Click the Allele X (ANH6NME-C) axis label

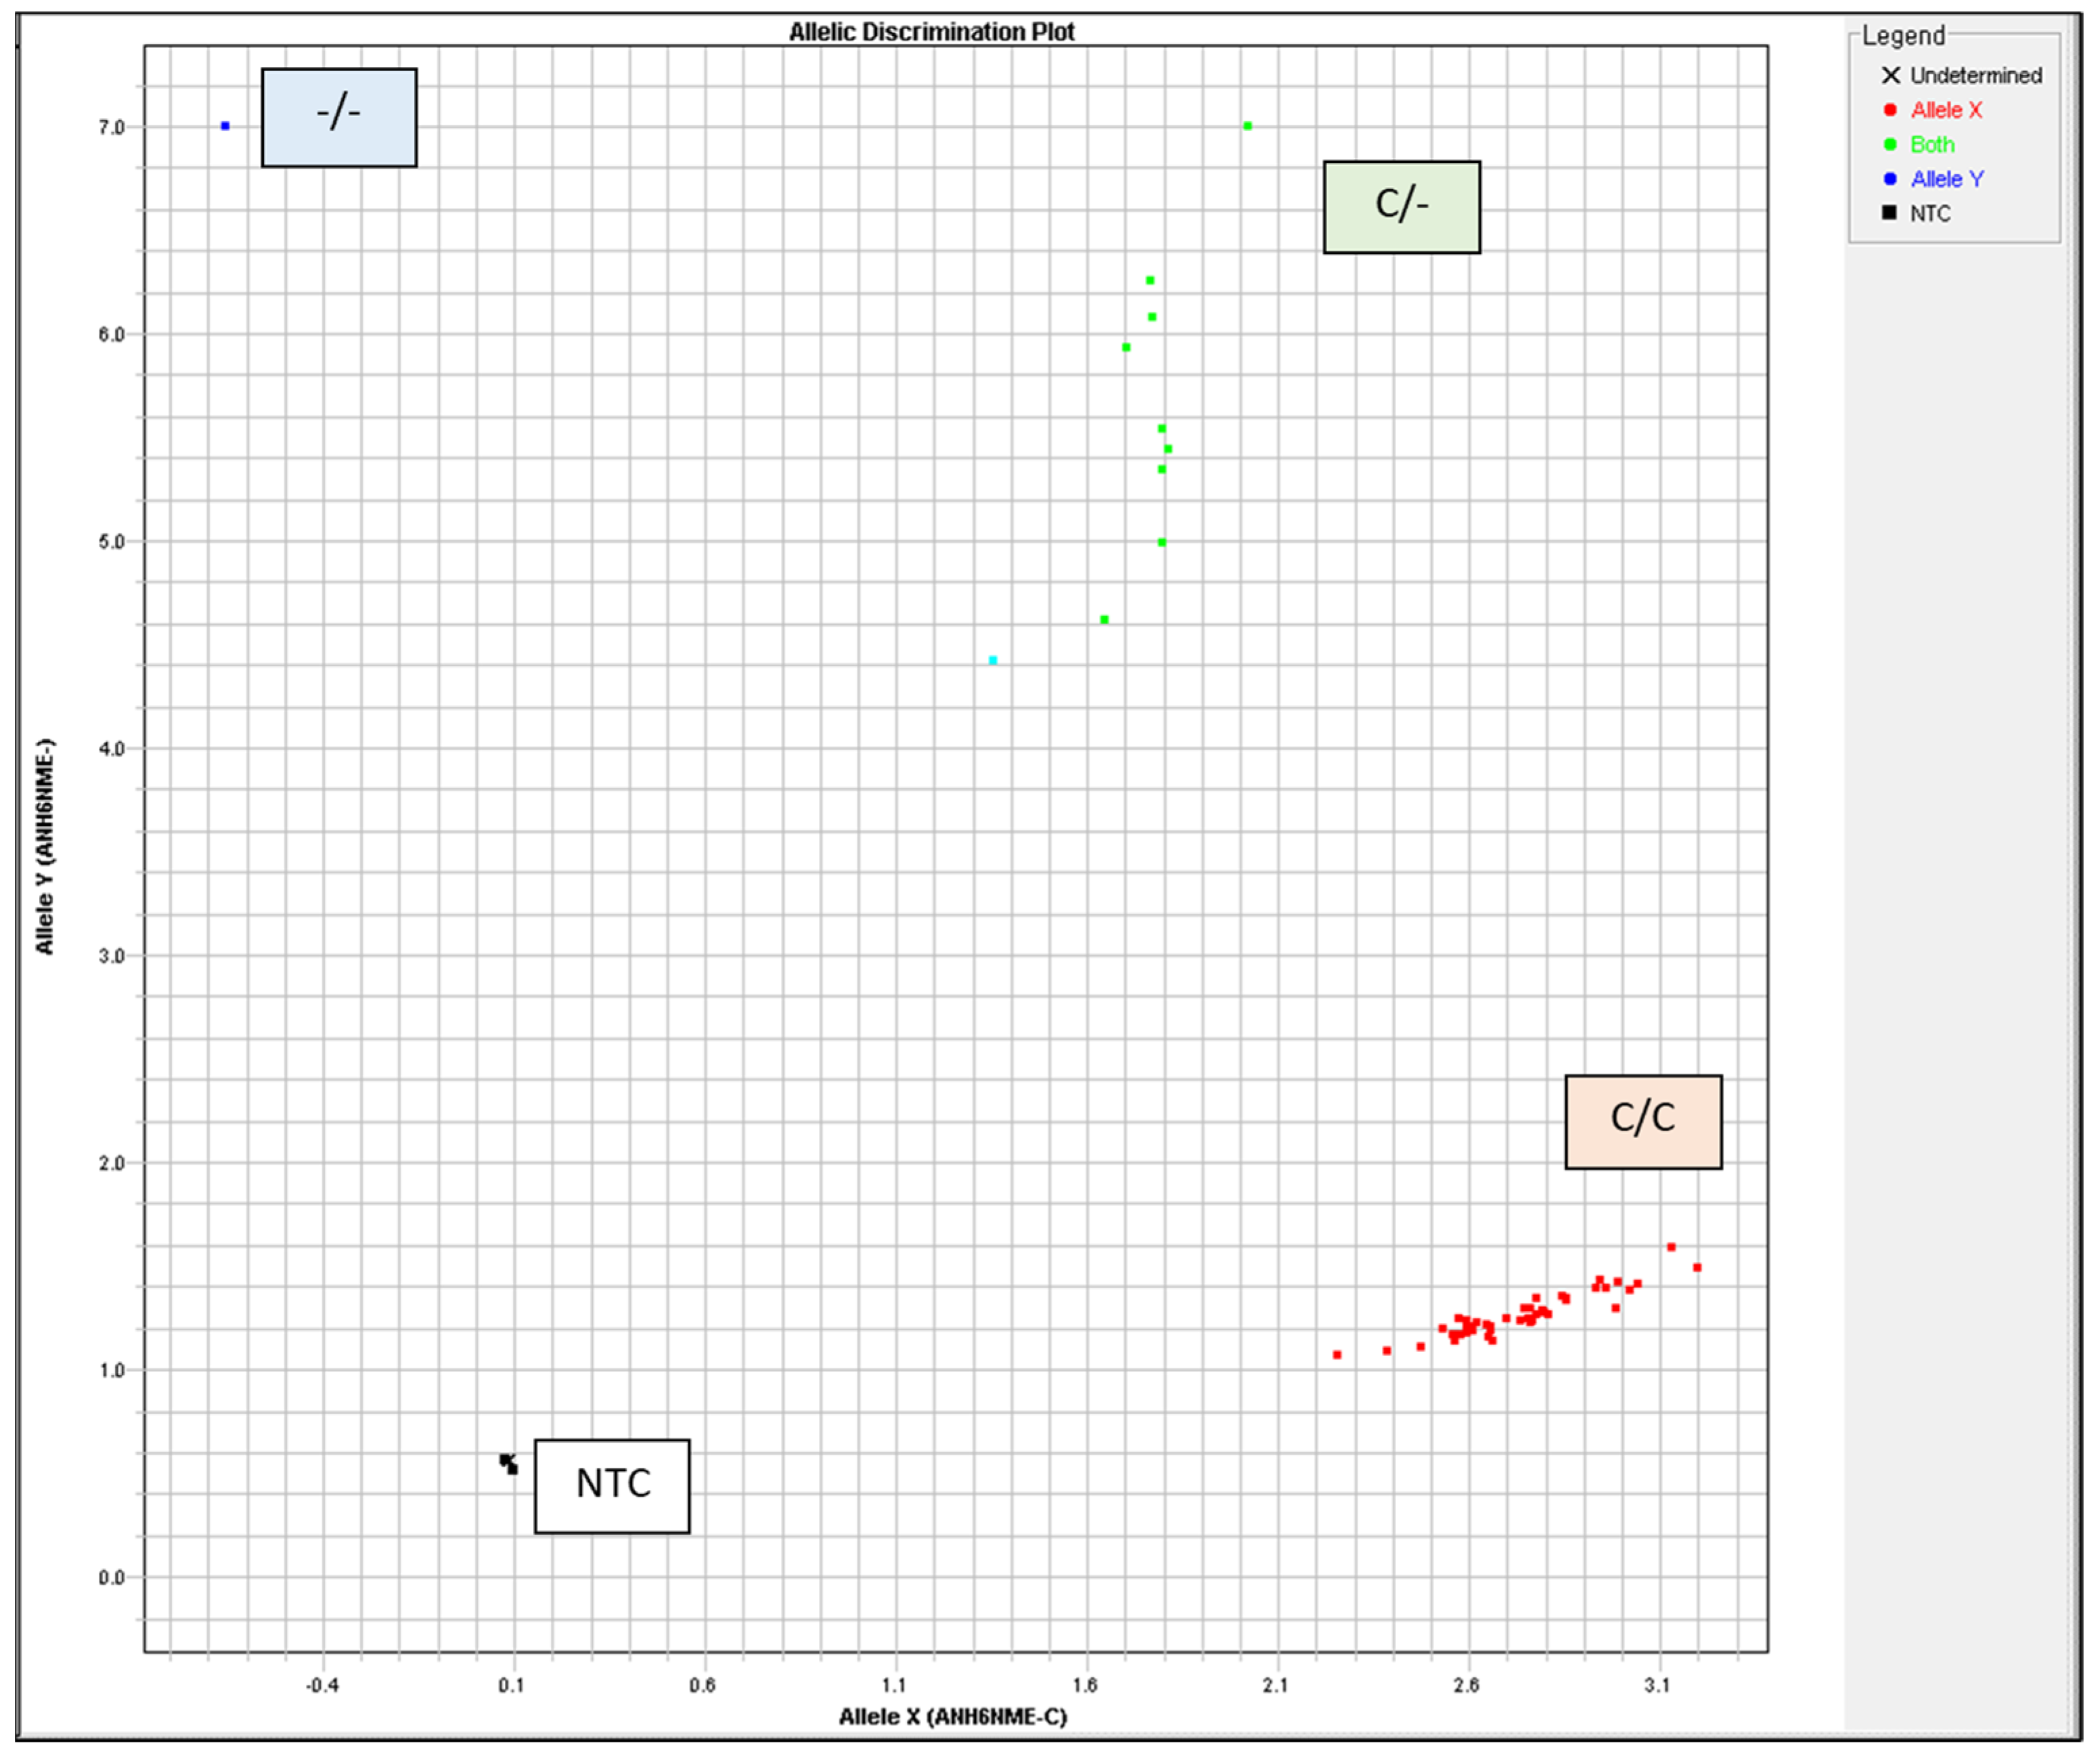pos(952,1717)
